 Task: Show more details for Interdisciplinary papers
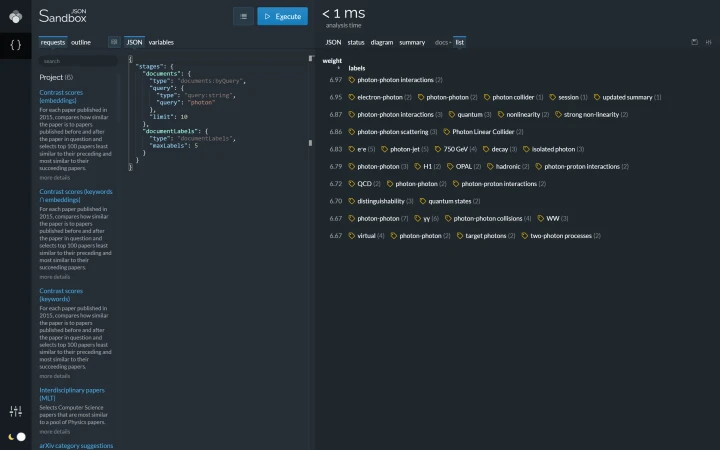(55, 432)
